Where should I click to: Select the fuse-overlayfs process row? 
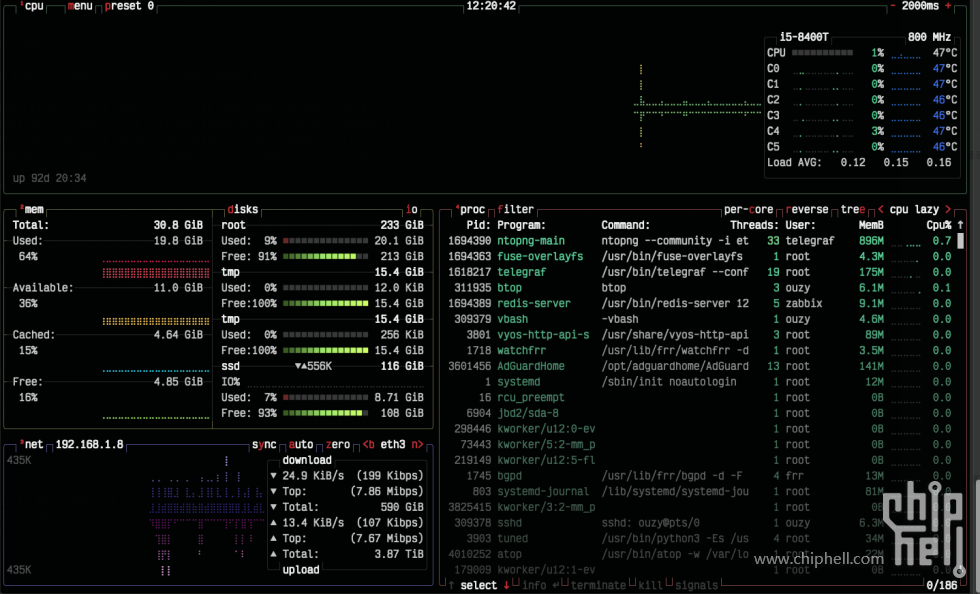coord(699,256)
